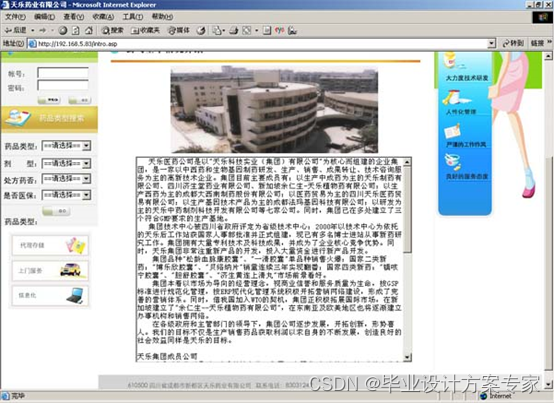Click the Home toolbar icon
Image resolution: width=555 pixels, height=404 pixels.
coord(88,31)
